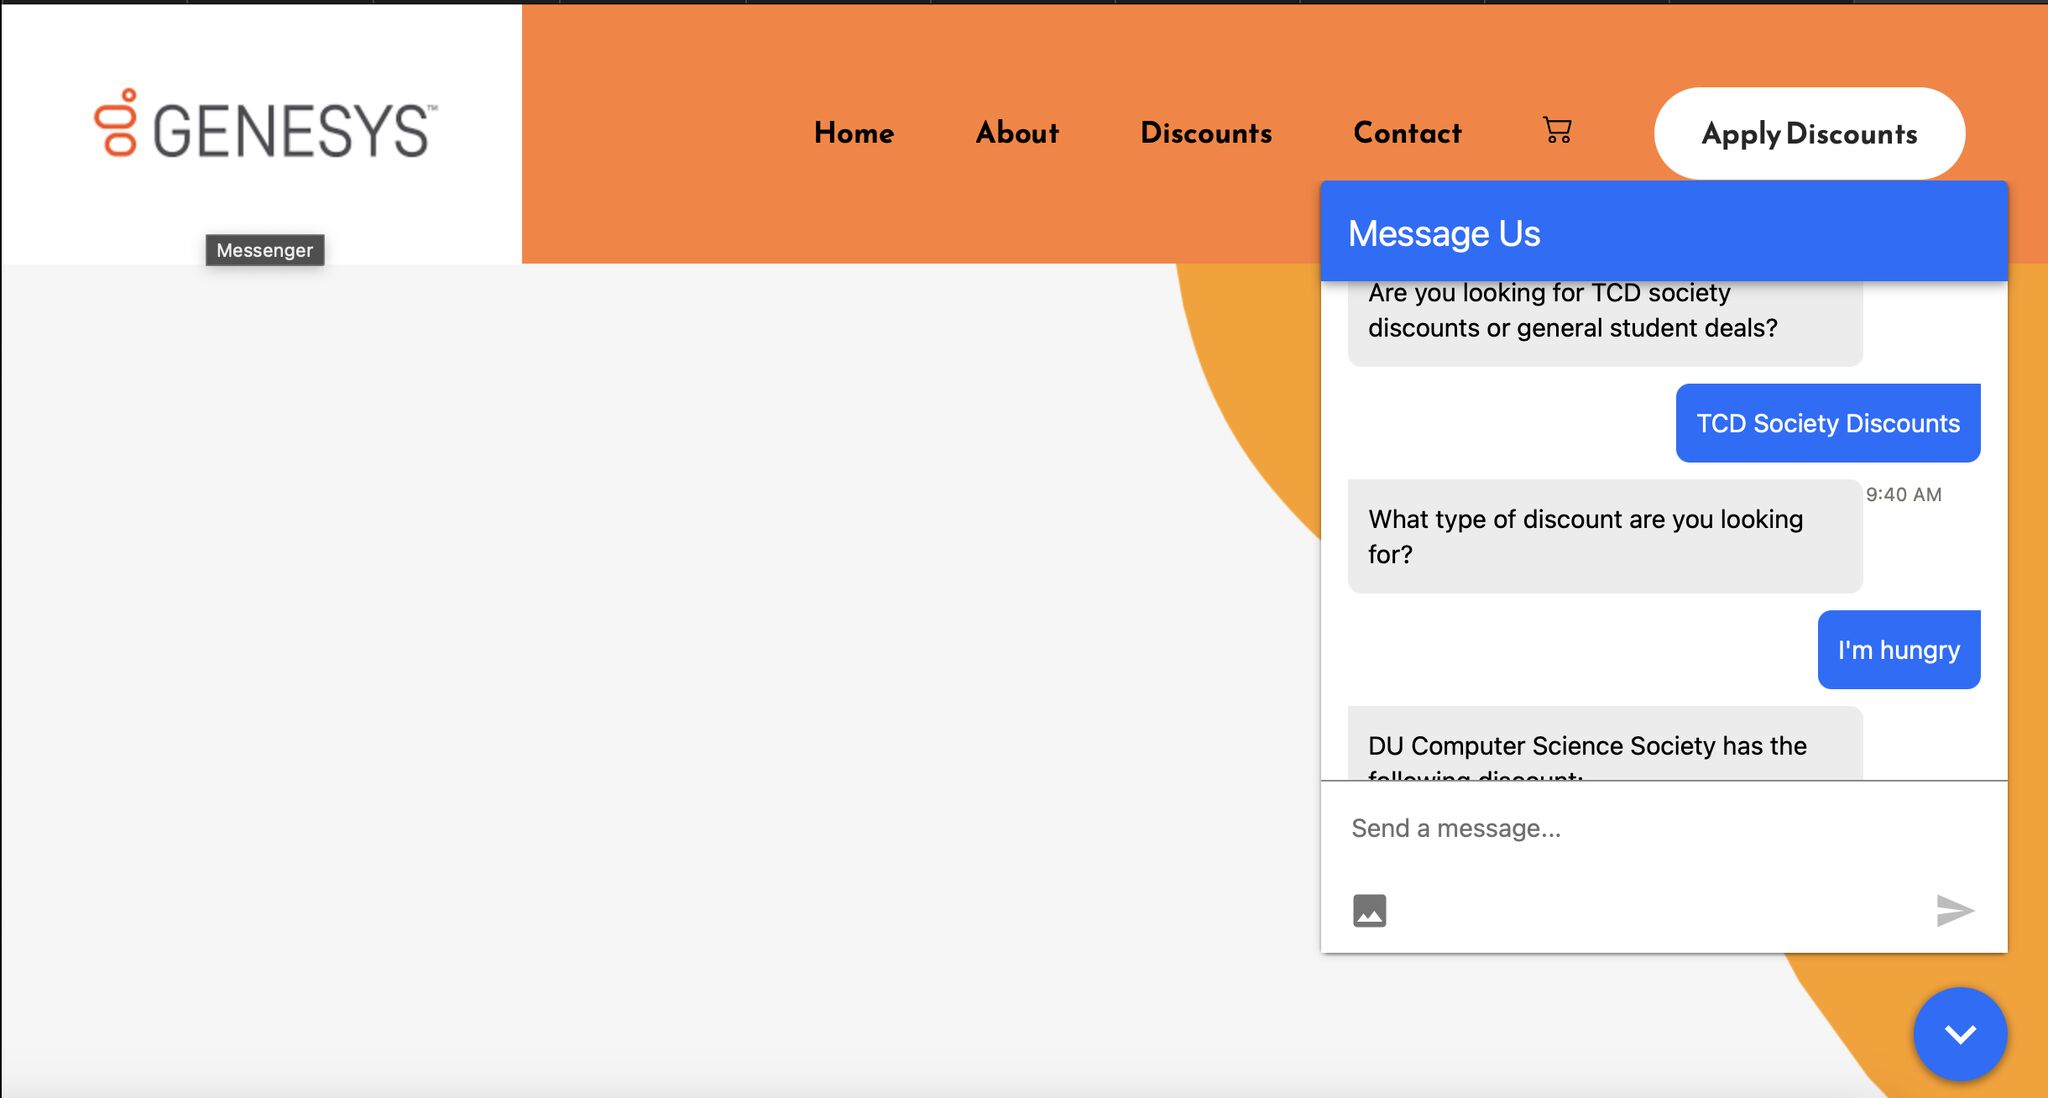Click the Genesys logo
The width and height of the screenshot is (2048, 1098).
click(x=266, y=127)
